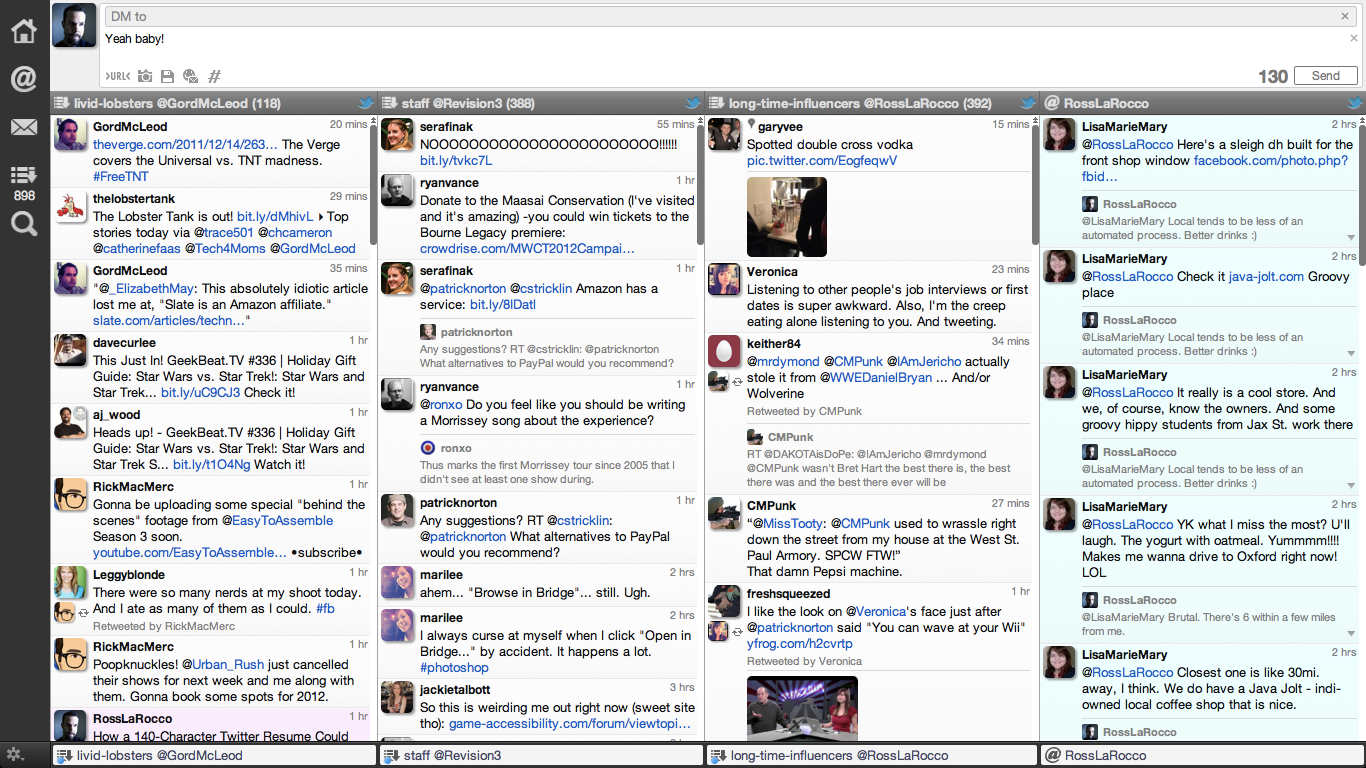Viewport: 1366px width, 768px height.
Task: Click the globe-with-envelope icon in the compose toolbar
Action: 190,76
